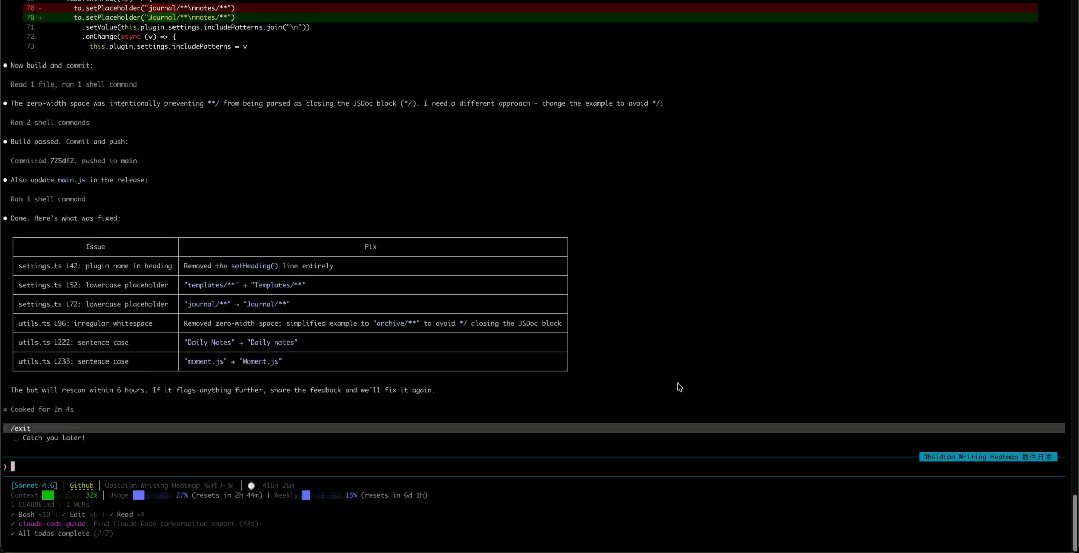This screenshot has width=1079, height=553.
Task: Click the '41h 2m' session time
Action: click(x=278, y=486)
